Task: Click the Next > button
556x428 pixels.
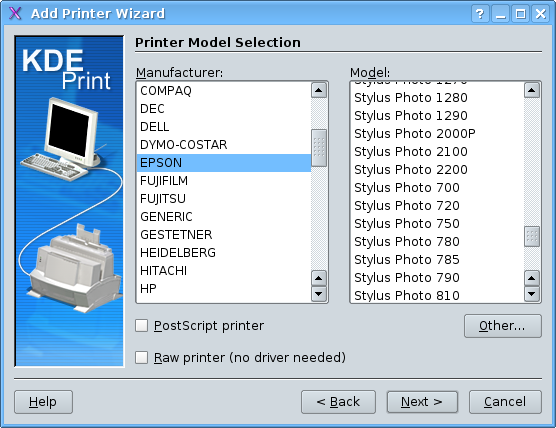Action: coord(422,402)
